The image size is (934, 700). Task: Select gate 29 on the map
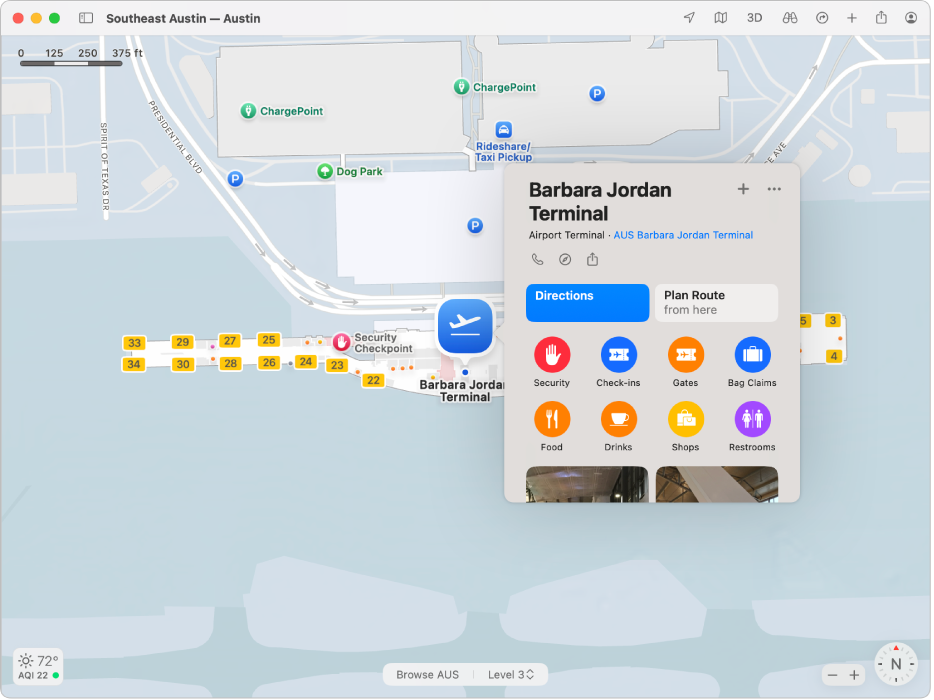(183, 342)
